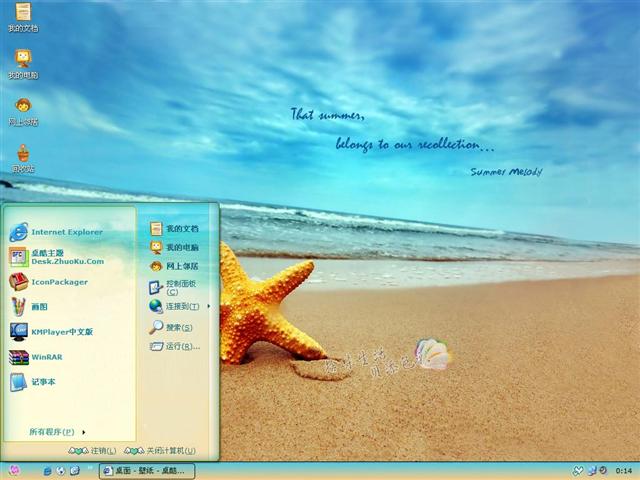Open 搜索(S) search
Viewport: 640px width, 480px height.
click(x=171, y=327)
